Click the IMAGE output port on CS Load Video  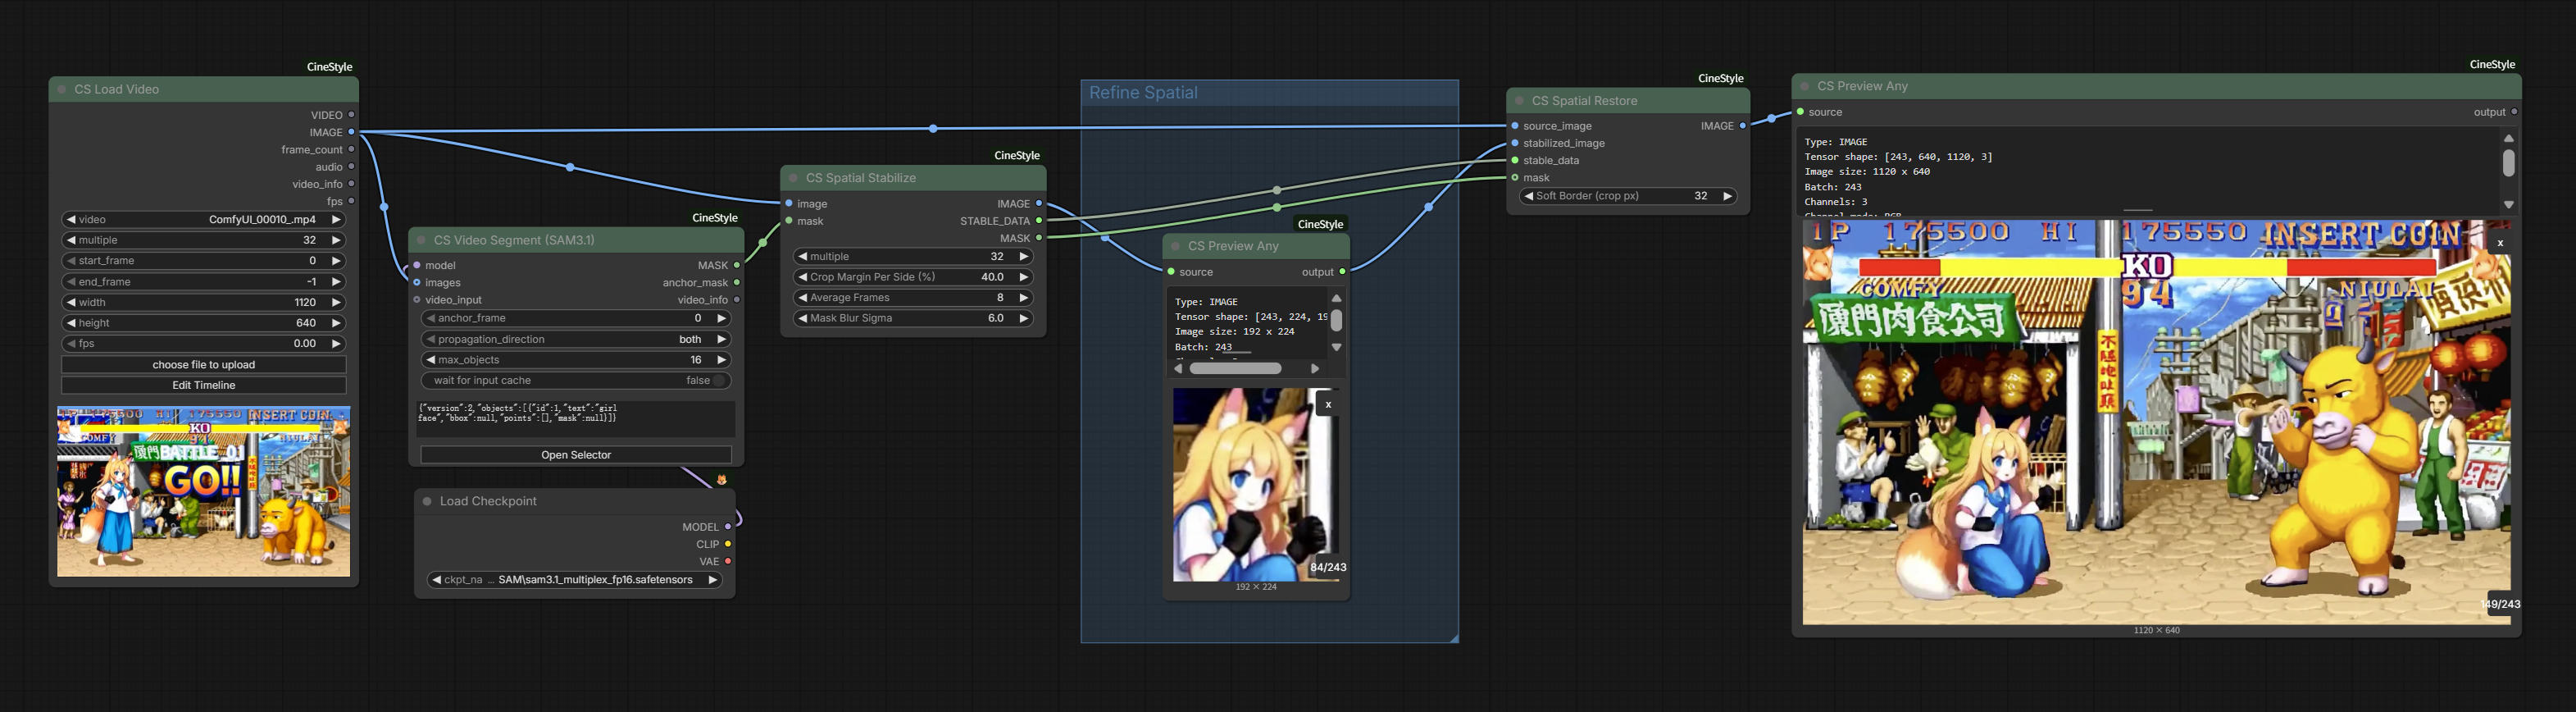point(351,132)
